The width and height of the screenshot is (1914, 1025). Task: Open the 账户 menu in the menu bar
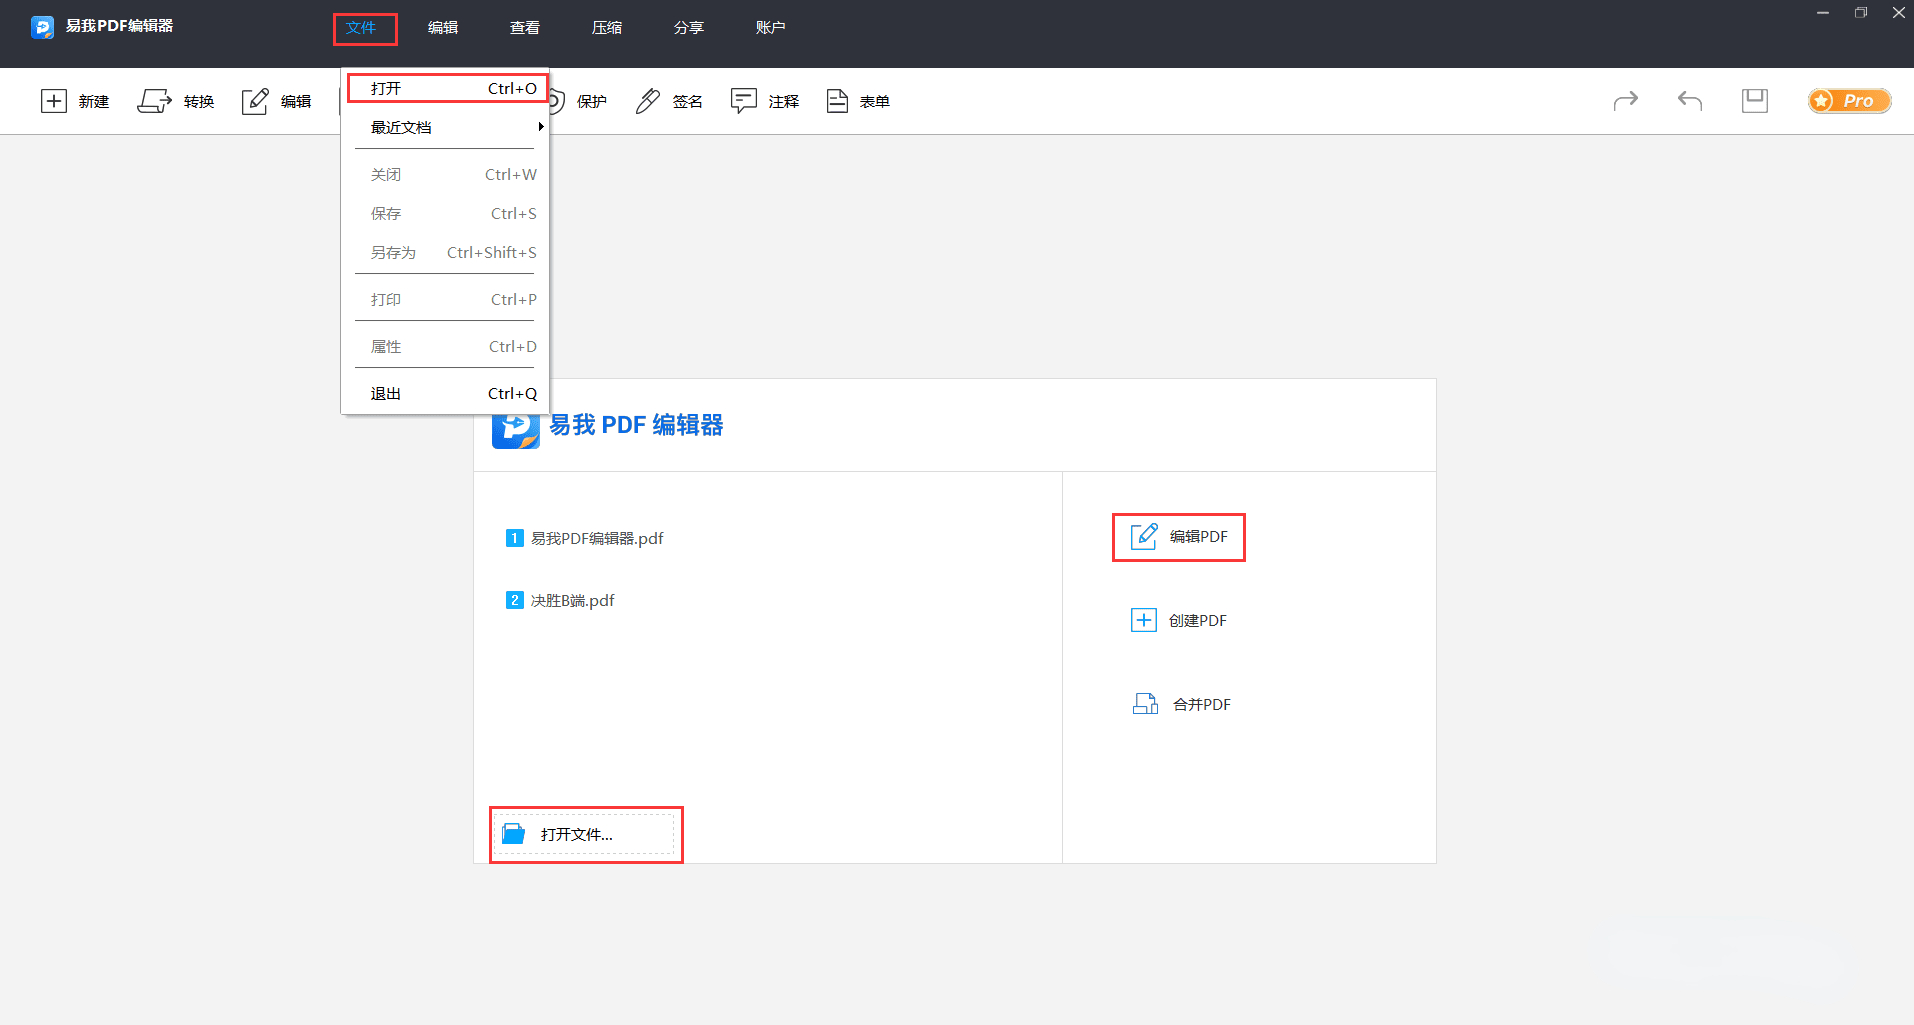pos(771,28)
